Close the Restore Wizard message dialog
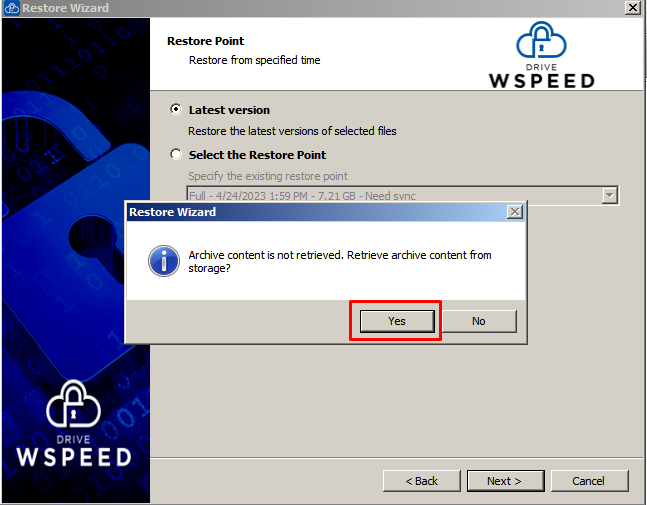This screenshot has width=647, height=505. [515, 212]
